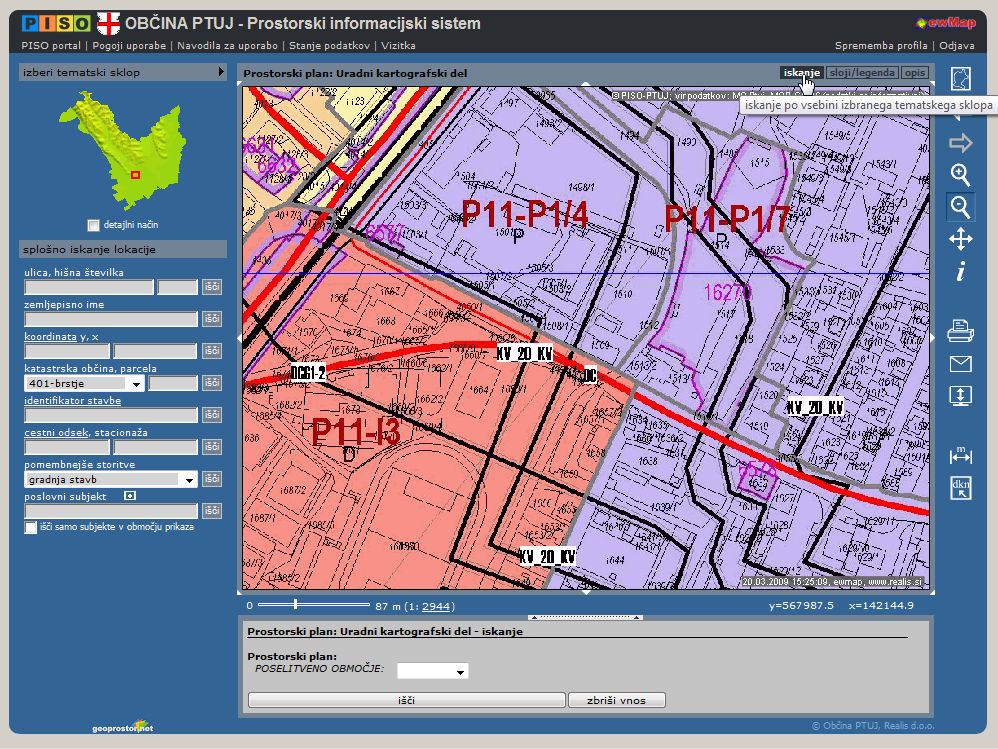Show full municipality extent map icon

[960, 79]
